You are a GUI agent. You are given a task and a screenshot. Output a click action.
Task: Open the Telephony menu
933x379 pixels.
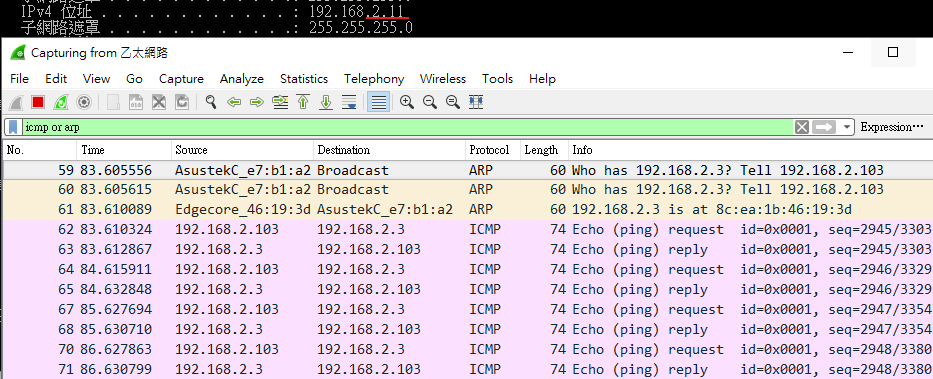pos(374,79)
